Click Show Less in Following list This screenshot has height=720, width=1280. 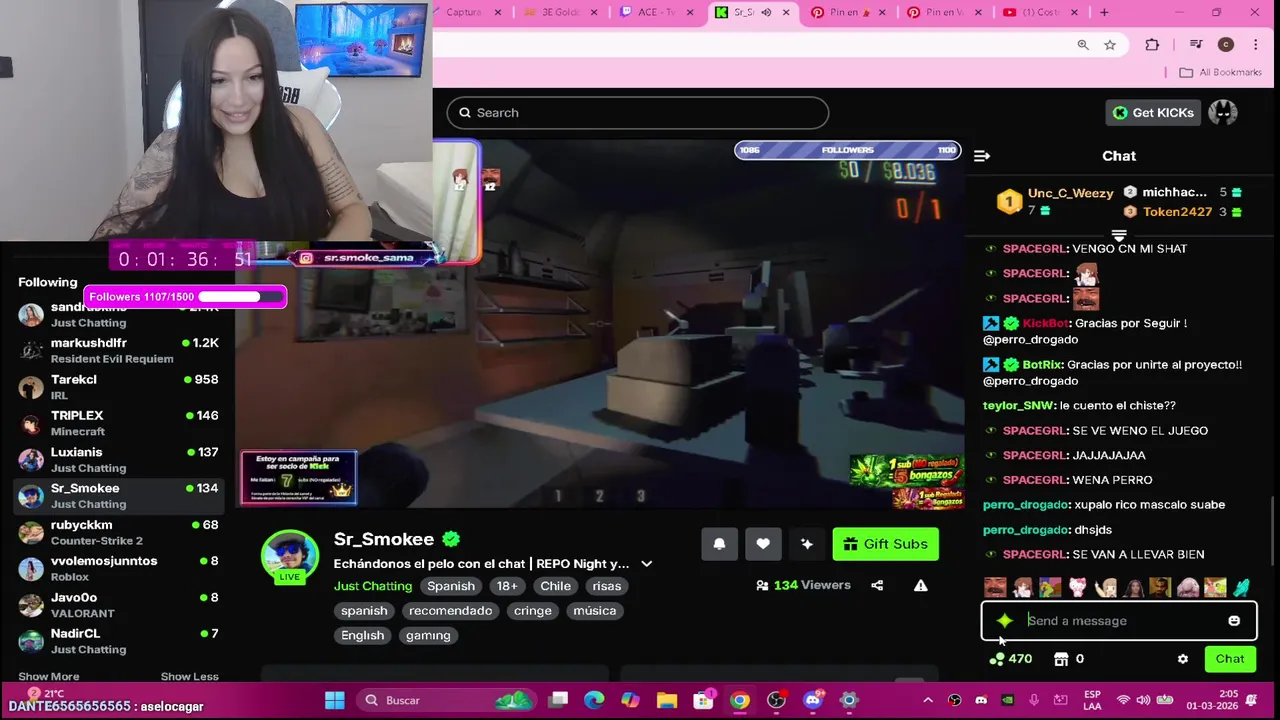pyautogui.click(x=189, y=677)
